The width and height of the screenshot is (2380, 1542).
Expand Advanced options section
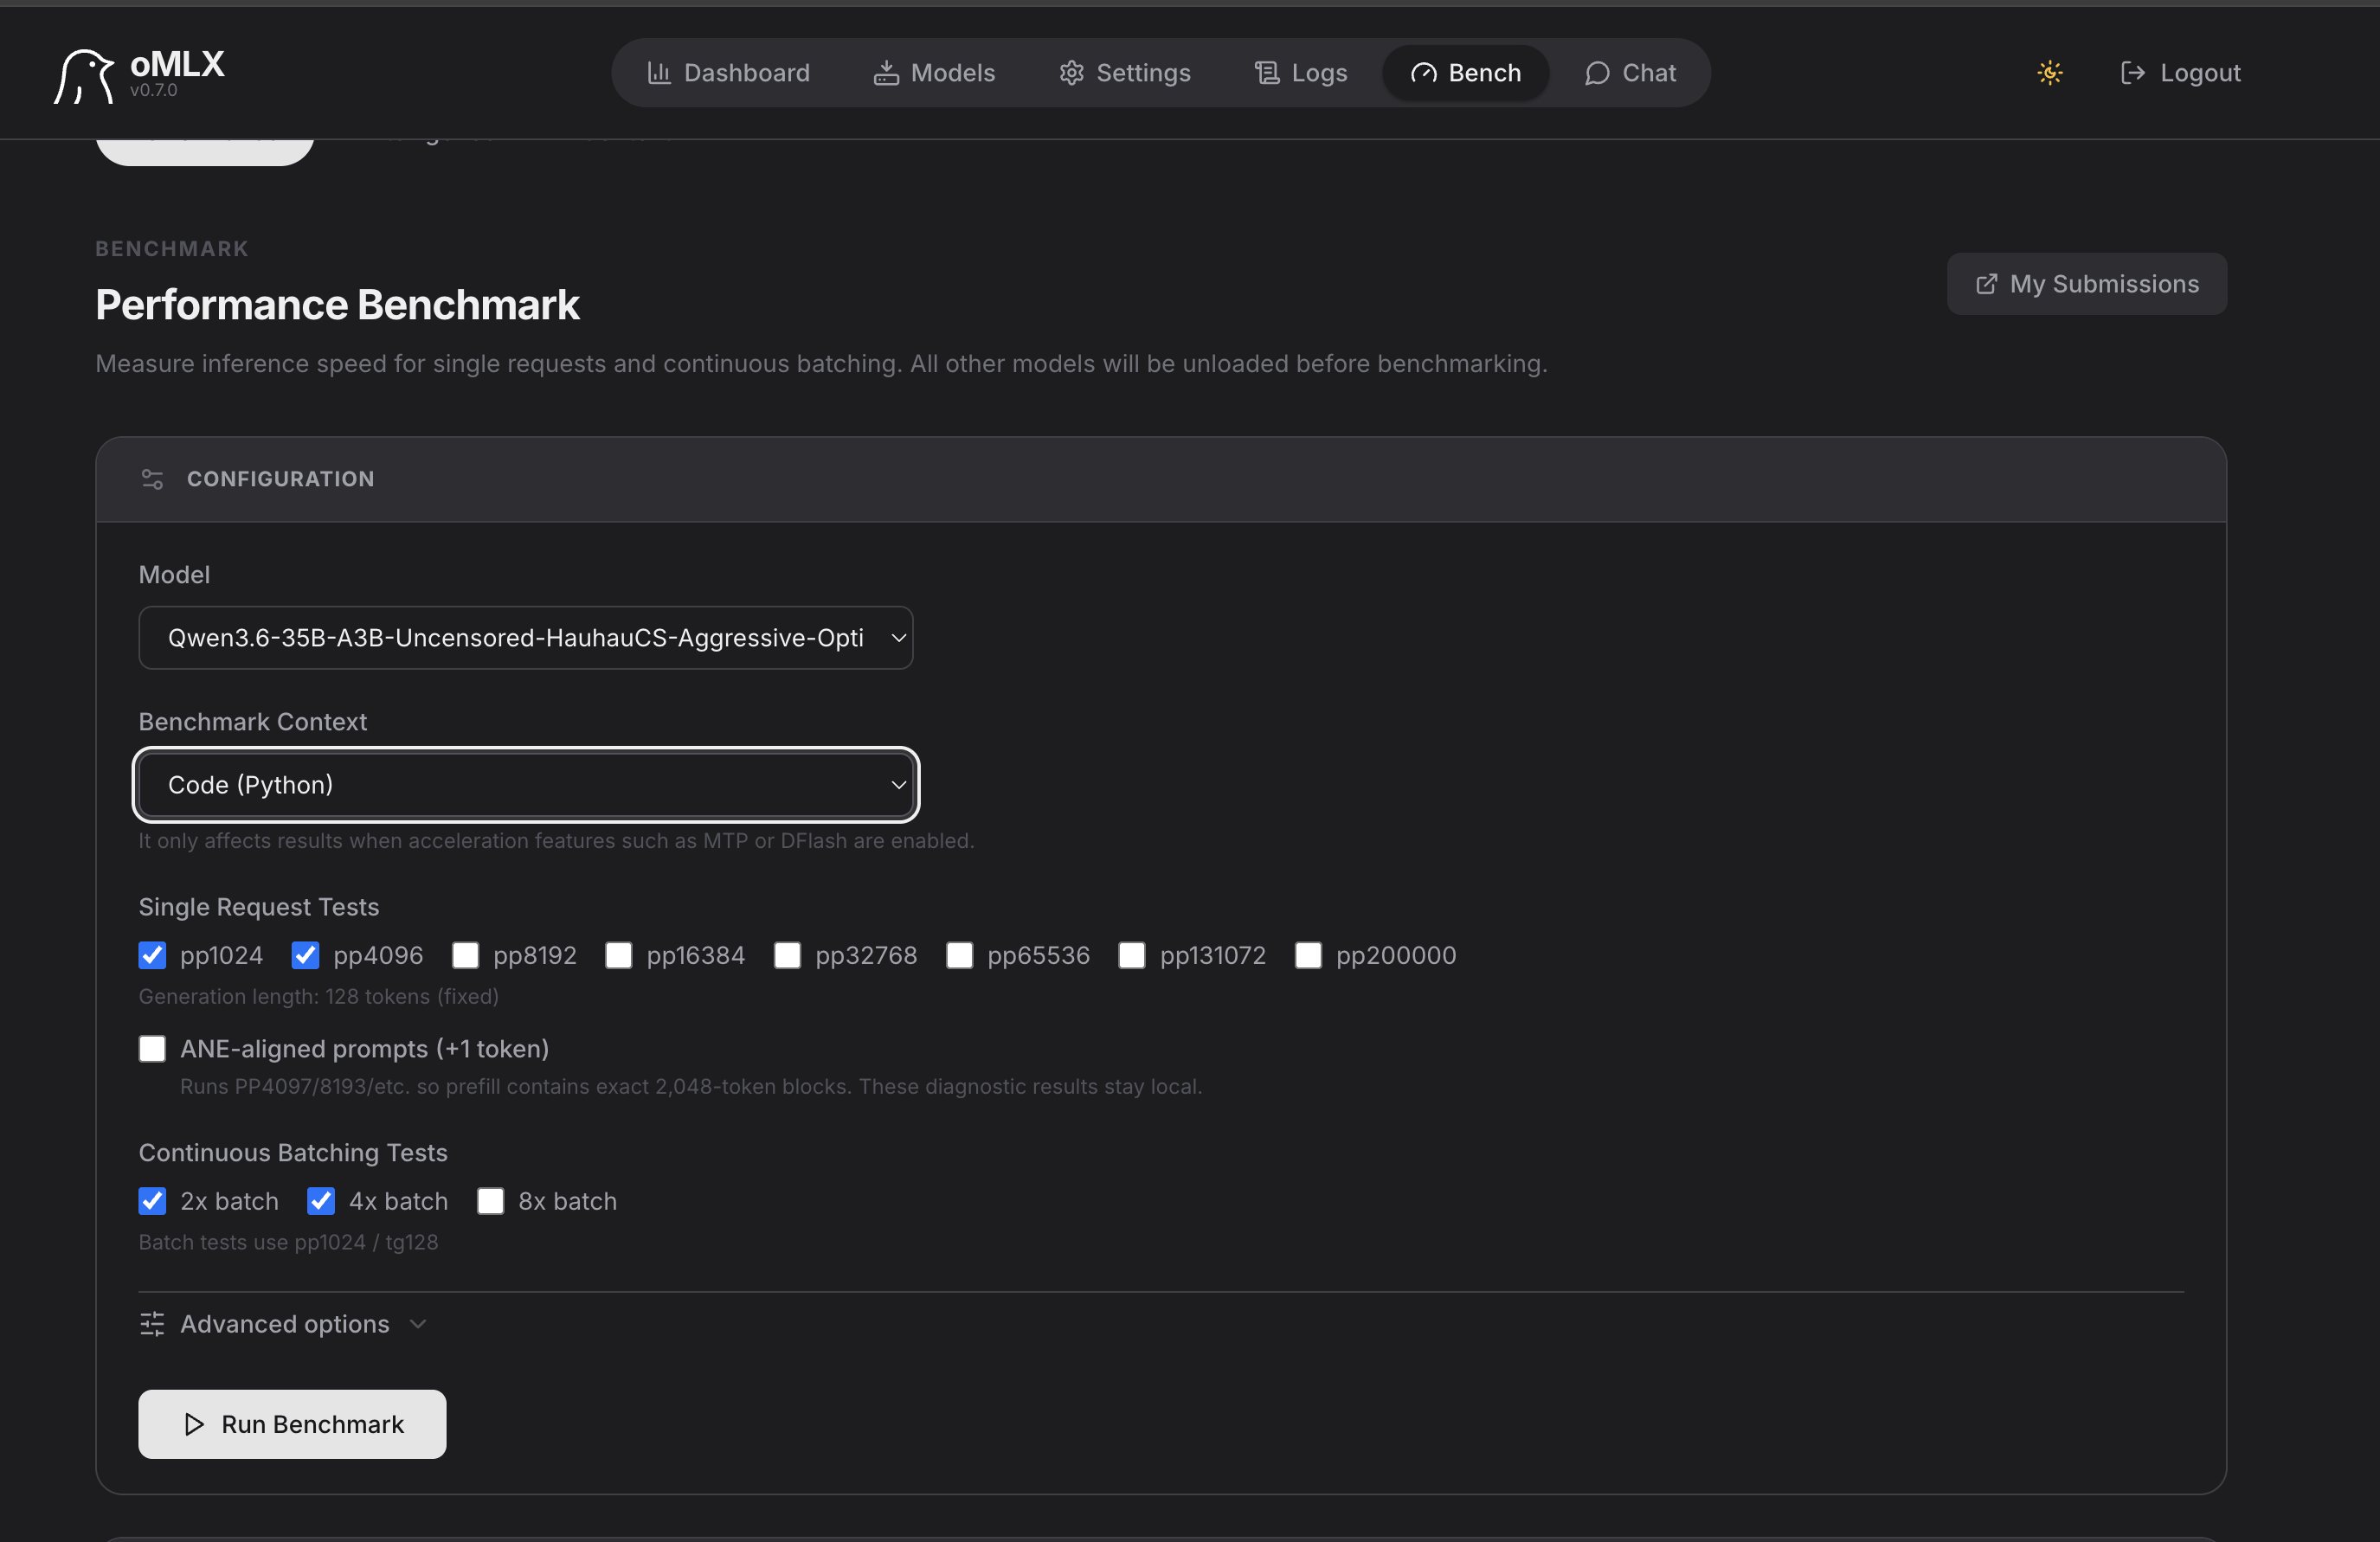[x=284, y=1324]
